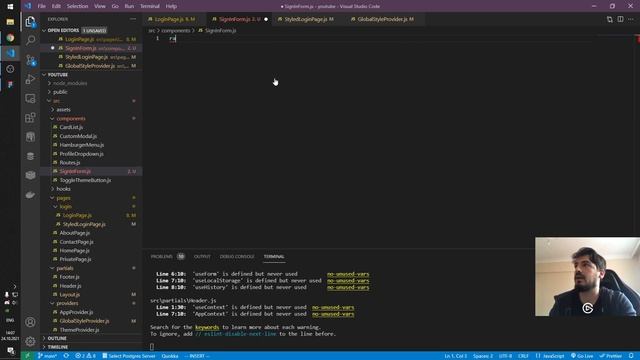Select Postgres Server in status bar
The image size is (640, 360).
[129, 356]
